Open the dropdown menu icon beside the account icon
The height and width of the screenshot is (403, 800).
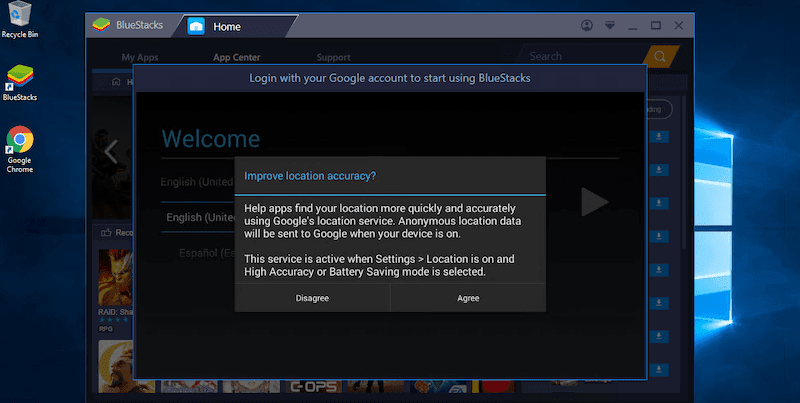coord(610,25)
